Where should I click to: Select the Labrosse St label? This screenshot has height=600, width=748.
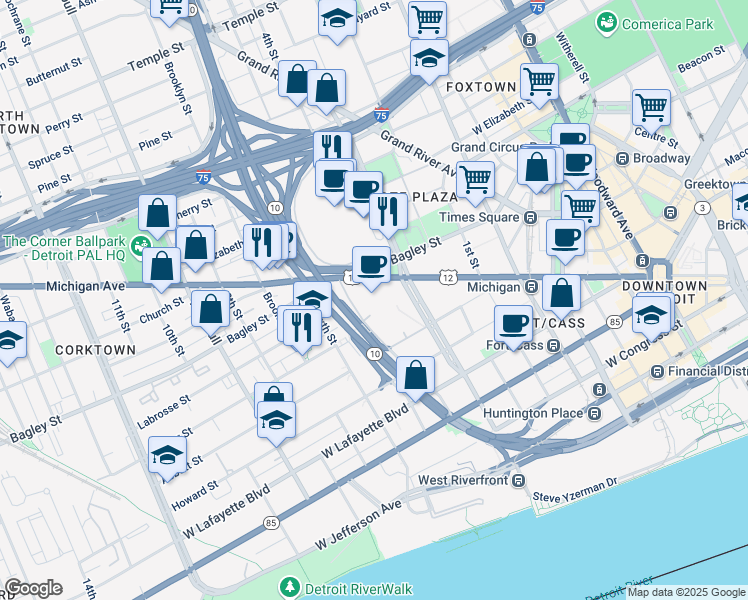coord(164,412)
